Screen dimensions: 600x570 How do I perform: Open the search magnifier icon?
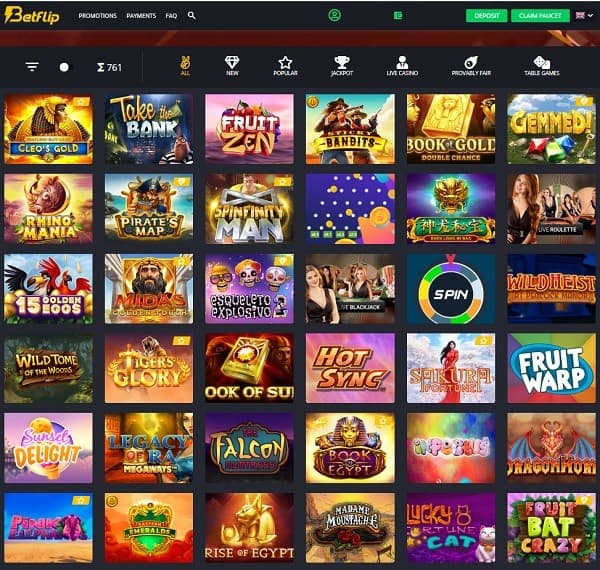(x=192, y=15)
